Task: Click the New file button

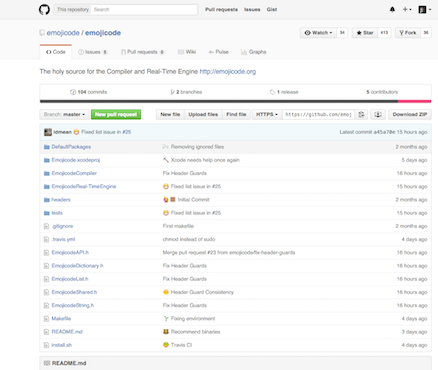Action: 170,114
